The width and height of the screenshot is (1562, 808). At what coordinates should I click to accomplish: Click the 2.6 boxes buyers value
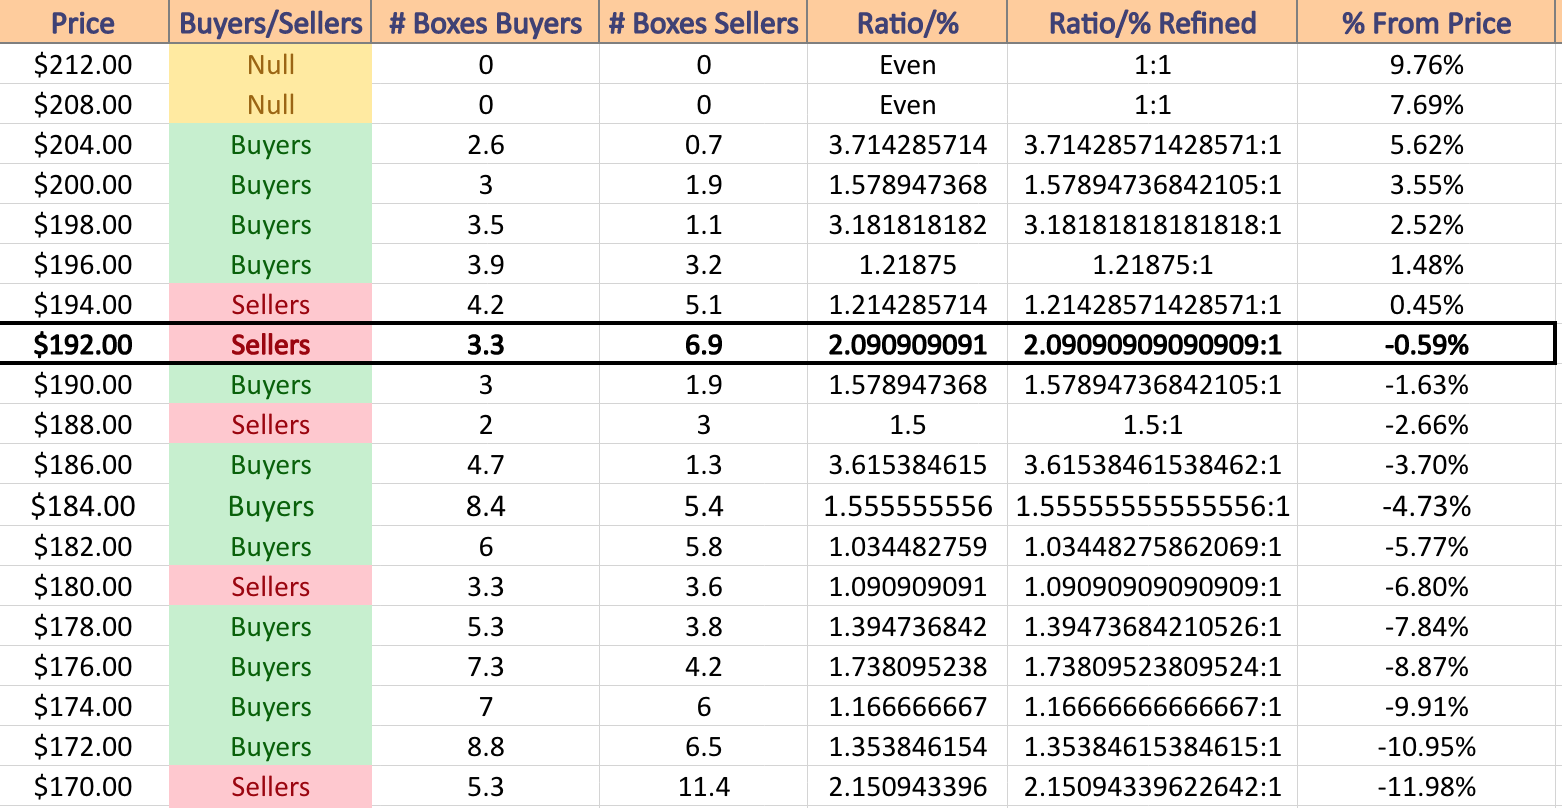[485, 145]
